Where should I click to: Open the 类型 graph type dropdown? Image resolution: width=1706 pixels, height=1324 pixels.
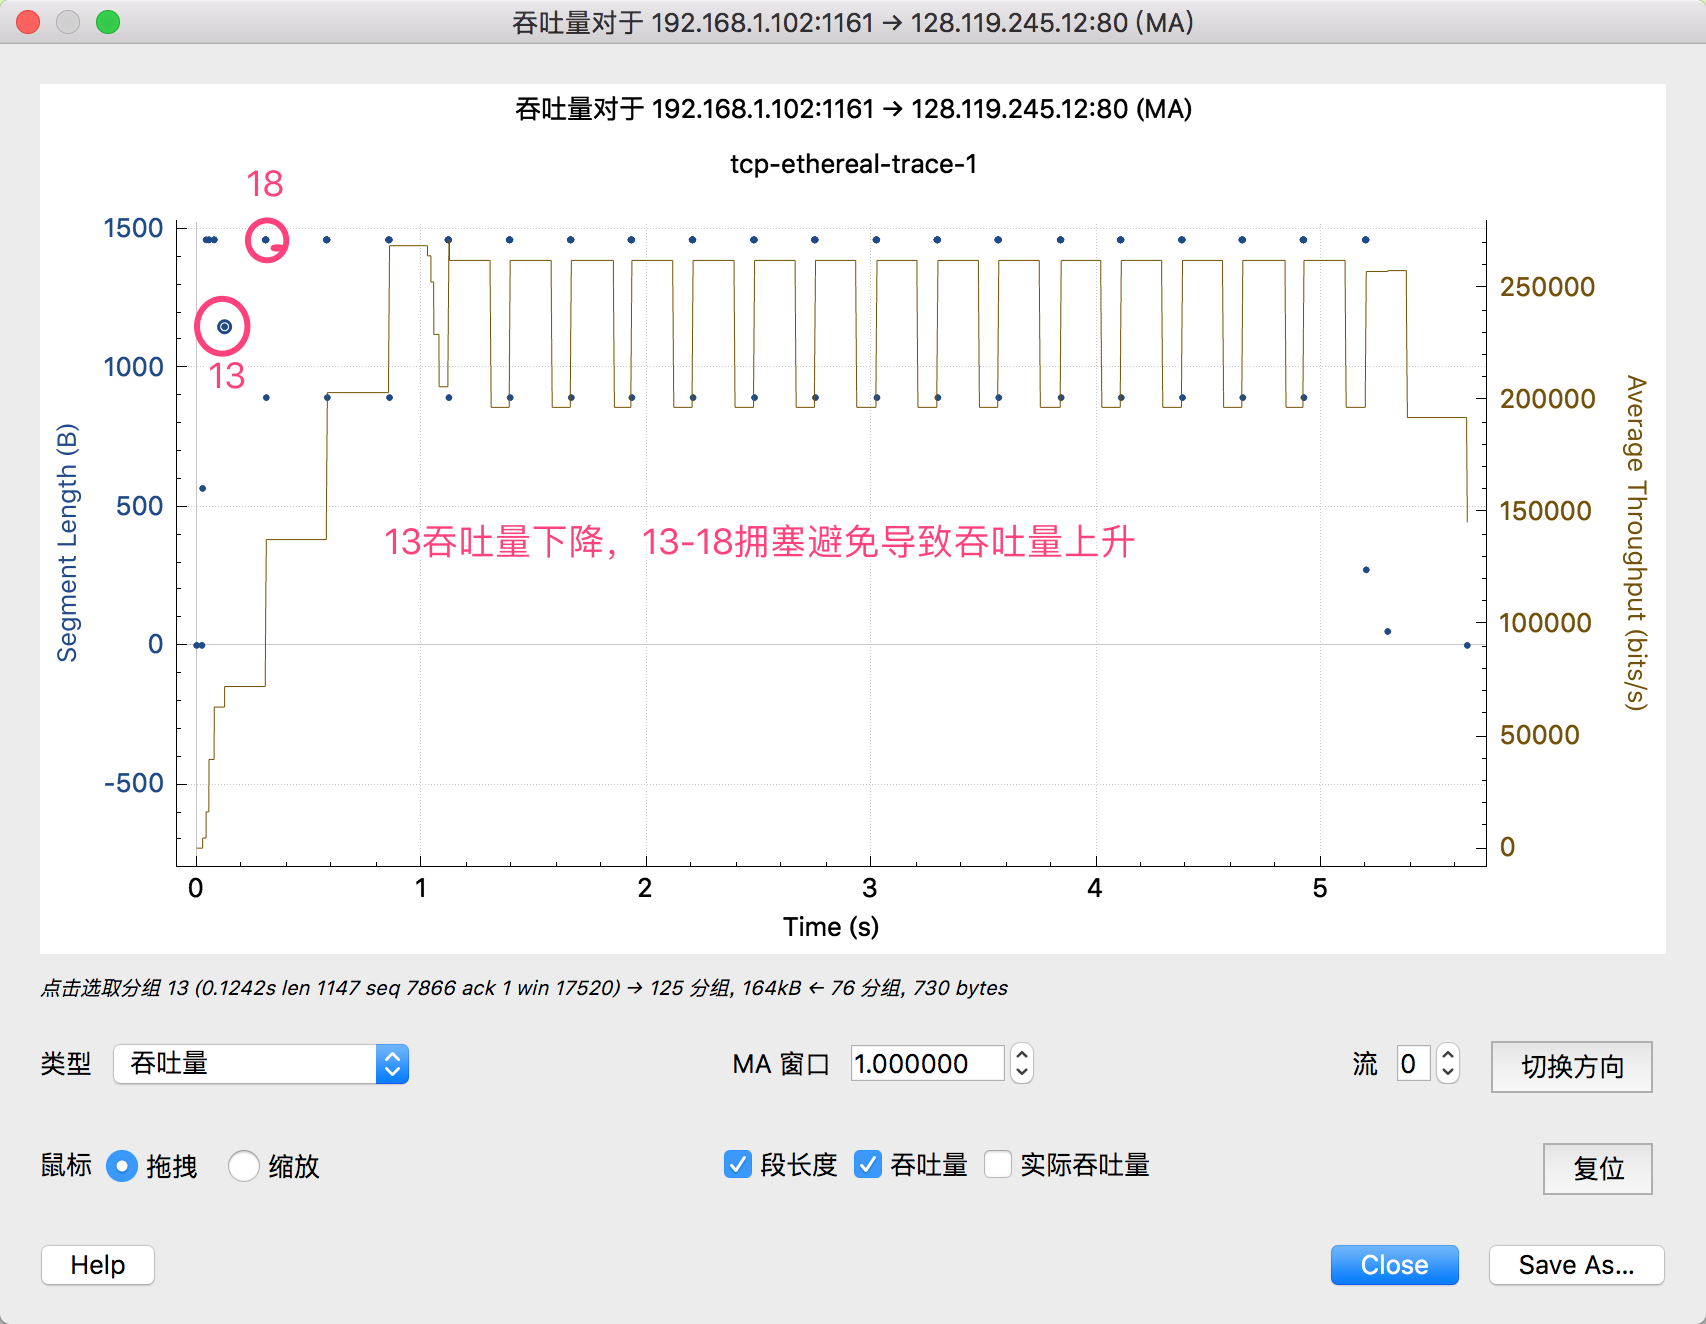click(x=261, y=1064)
